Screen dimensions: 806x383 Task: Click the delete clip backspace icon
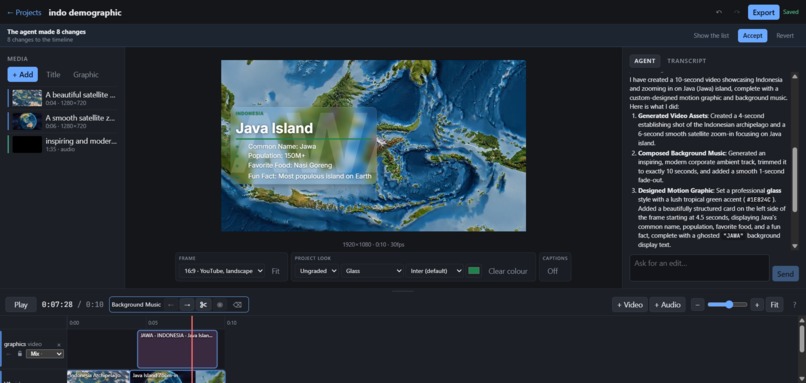click(x=237, y=305)
